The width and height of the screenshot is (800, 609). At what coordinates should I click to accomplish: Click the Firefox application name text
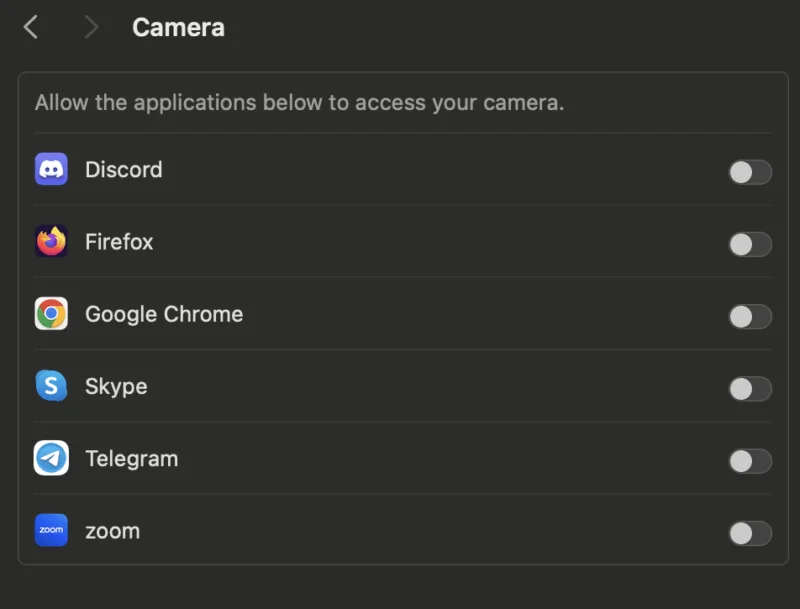click(x=118, y=242)
